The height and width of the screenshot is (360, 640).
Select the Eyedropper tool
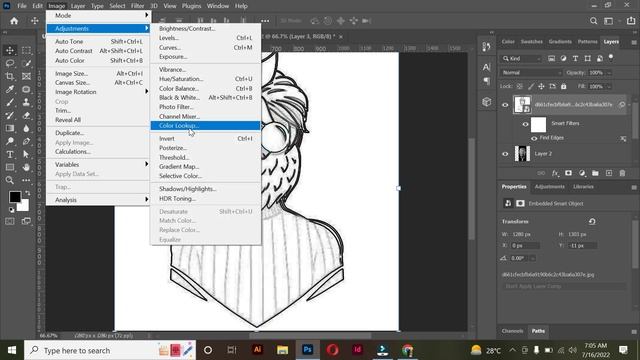click(x=10, y=89)
